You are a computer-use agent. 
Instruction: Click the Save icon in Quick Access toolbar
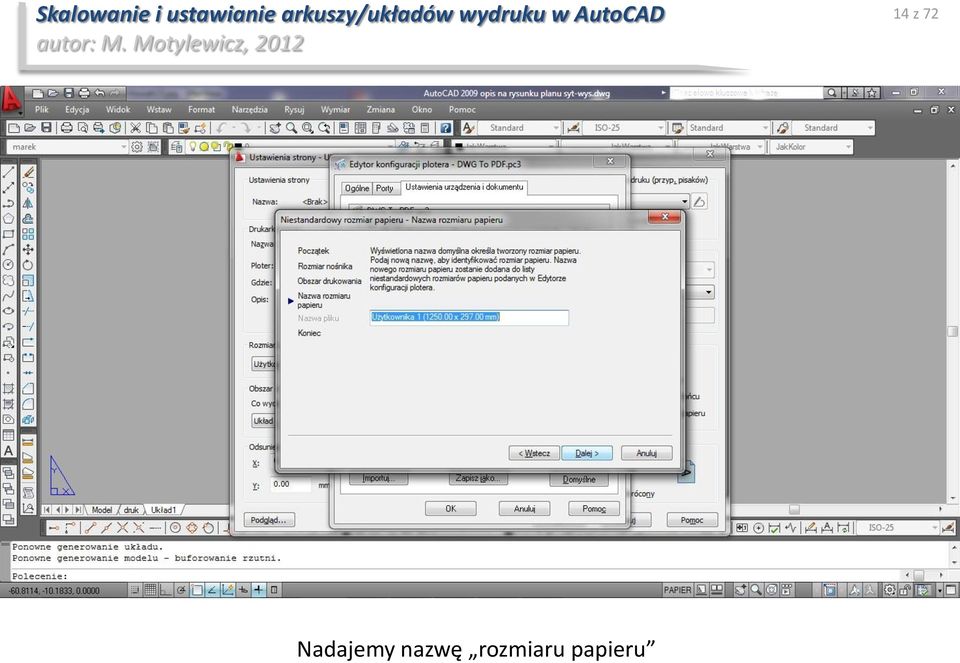click(69, 93)
